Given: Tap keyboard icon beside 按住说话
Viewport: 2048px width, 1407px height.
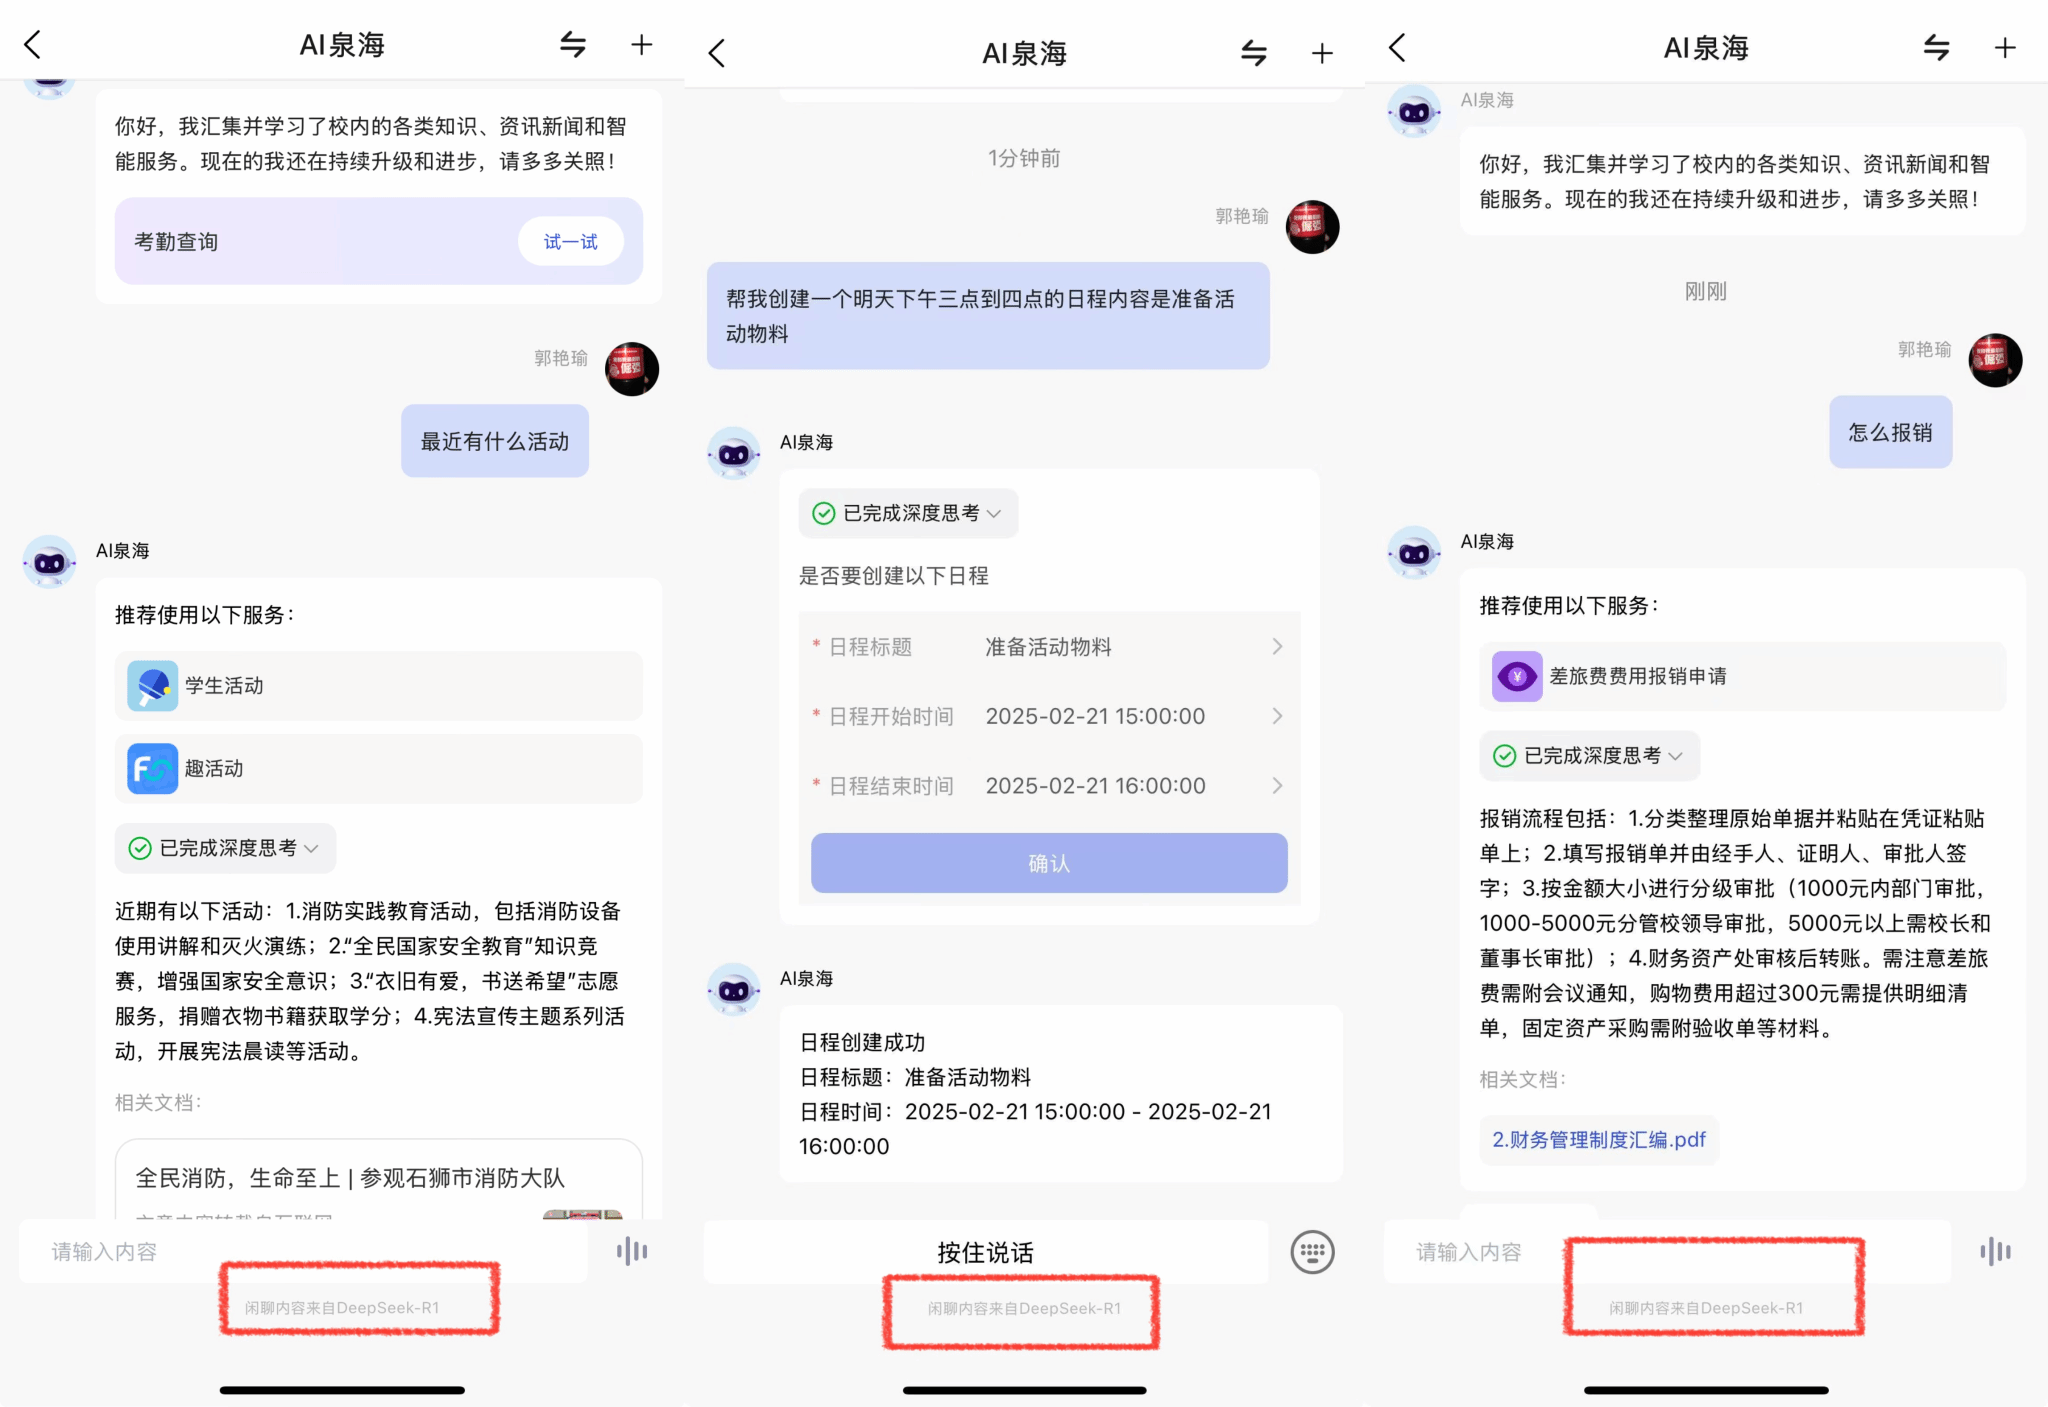Looking at the screenshot, I should coord(1312,1252).
